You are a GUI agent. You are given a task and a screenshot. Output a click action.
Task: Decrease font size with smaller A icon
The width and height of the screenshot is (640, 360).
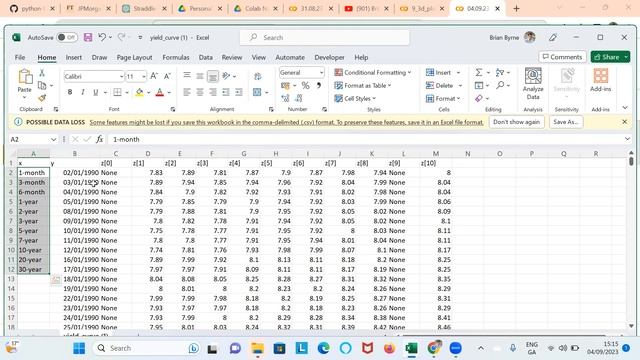tap(167, 76)
